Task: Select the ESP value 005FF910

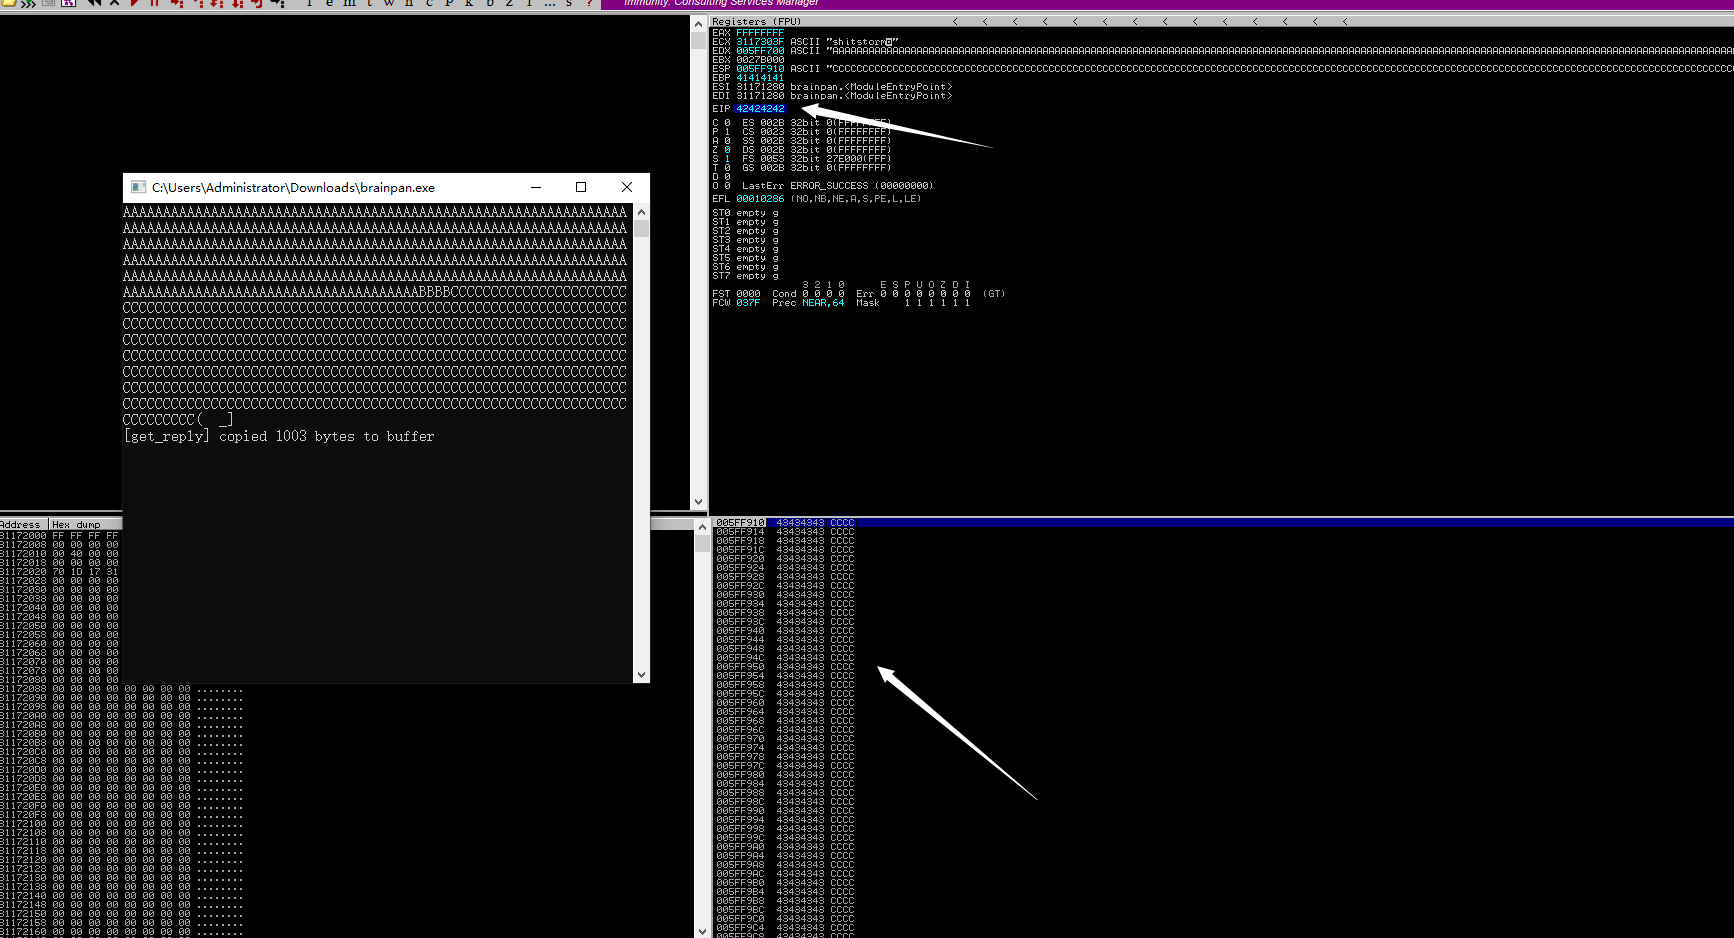Action: pos(760,69)
